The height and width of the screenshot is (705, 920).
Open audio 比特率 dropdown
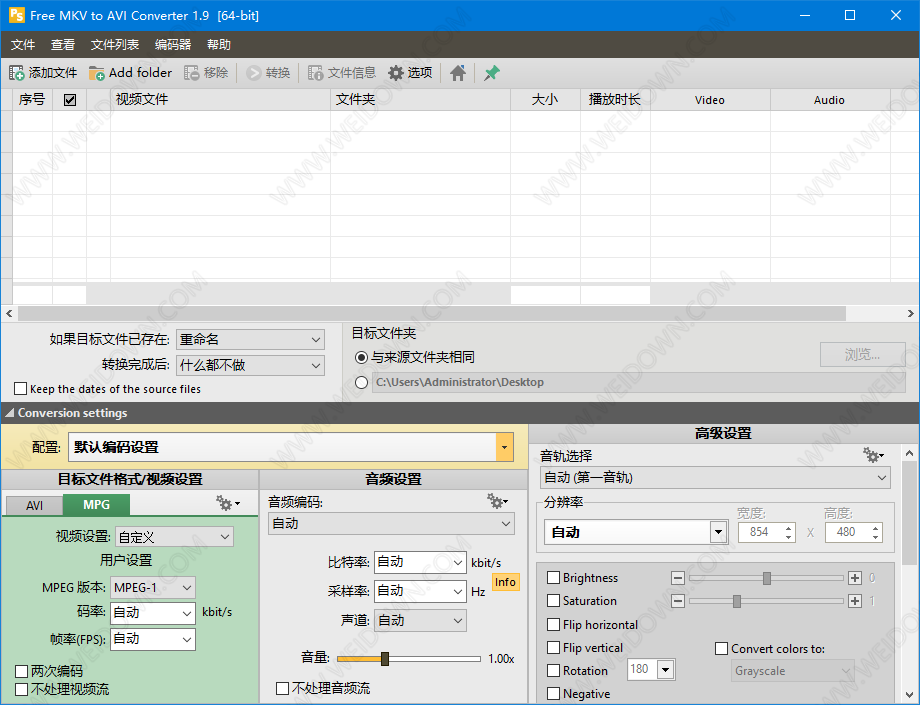coord(420,562)
